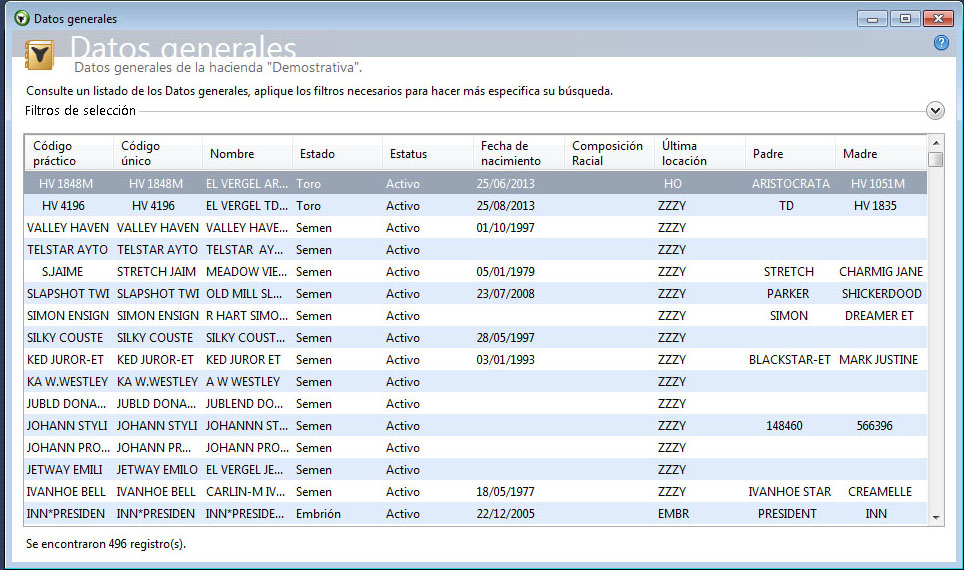This screenshot has height=570, width=964.
Task: Click mother cell CHARMIG JANE
Action: (880, 272)
